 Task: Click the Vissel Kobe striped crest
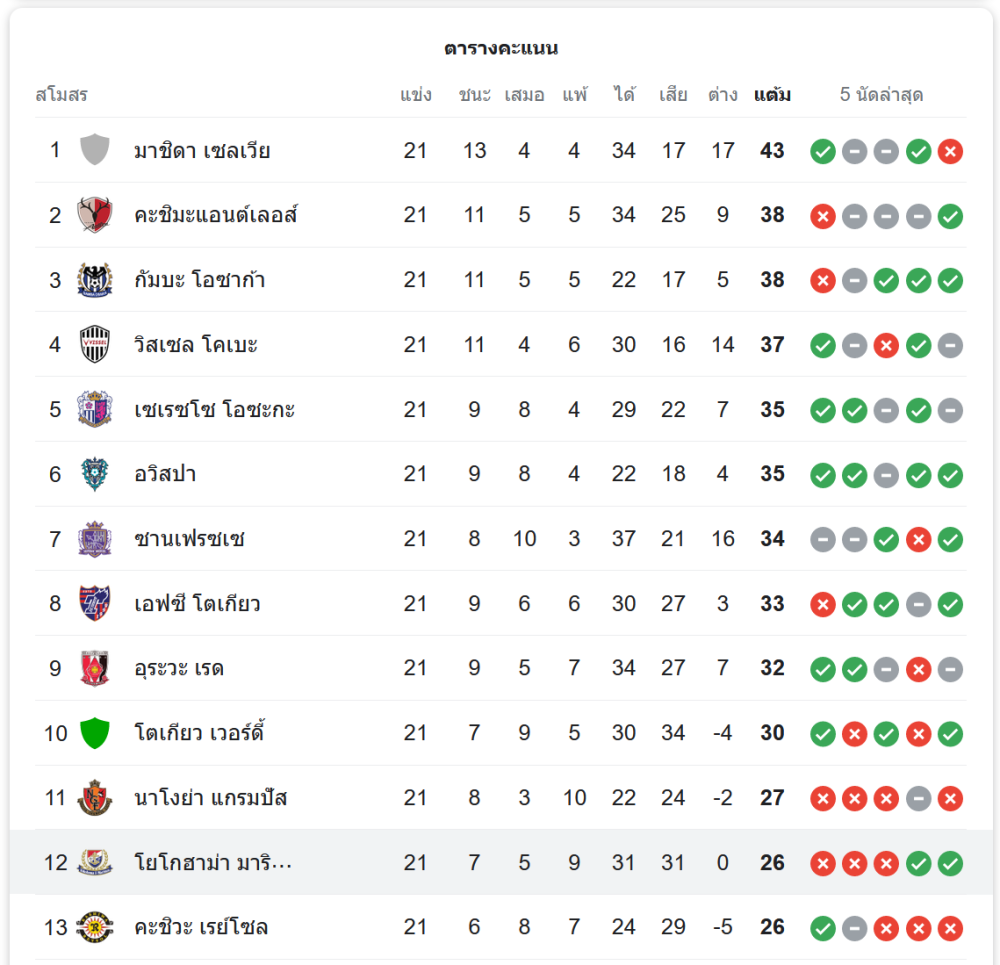pyautogui.click(x=95, y=344)
